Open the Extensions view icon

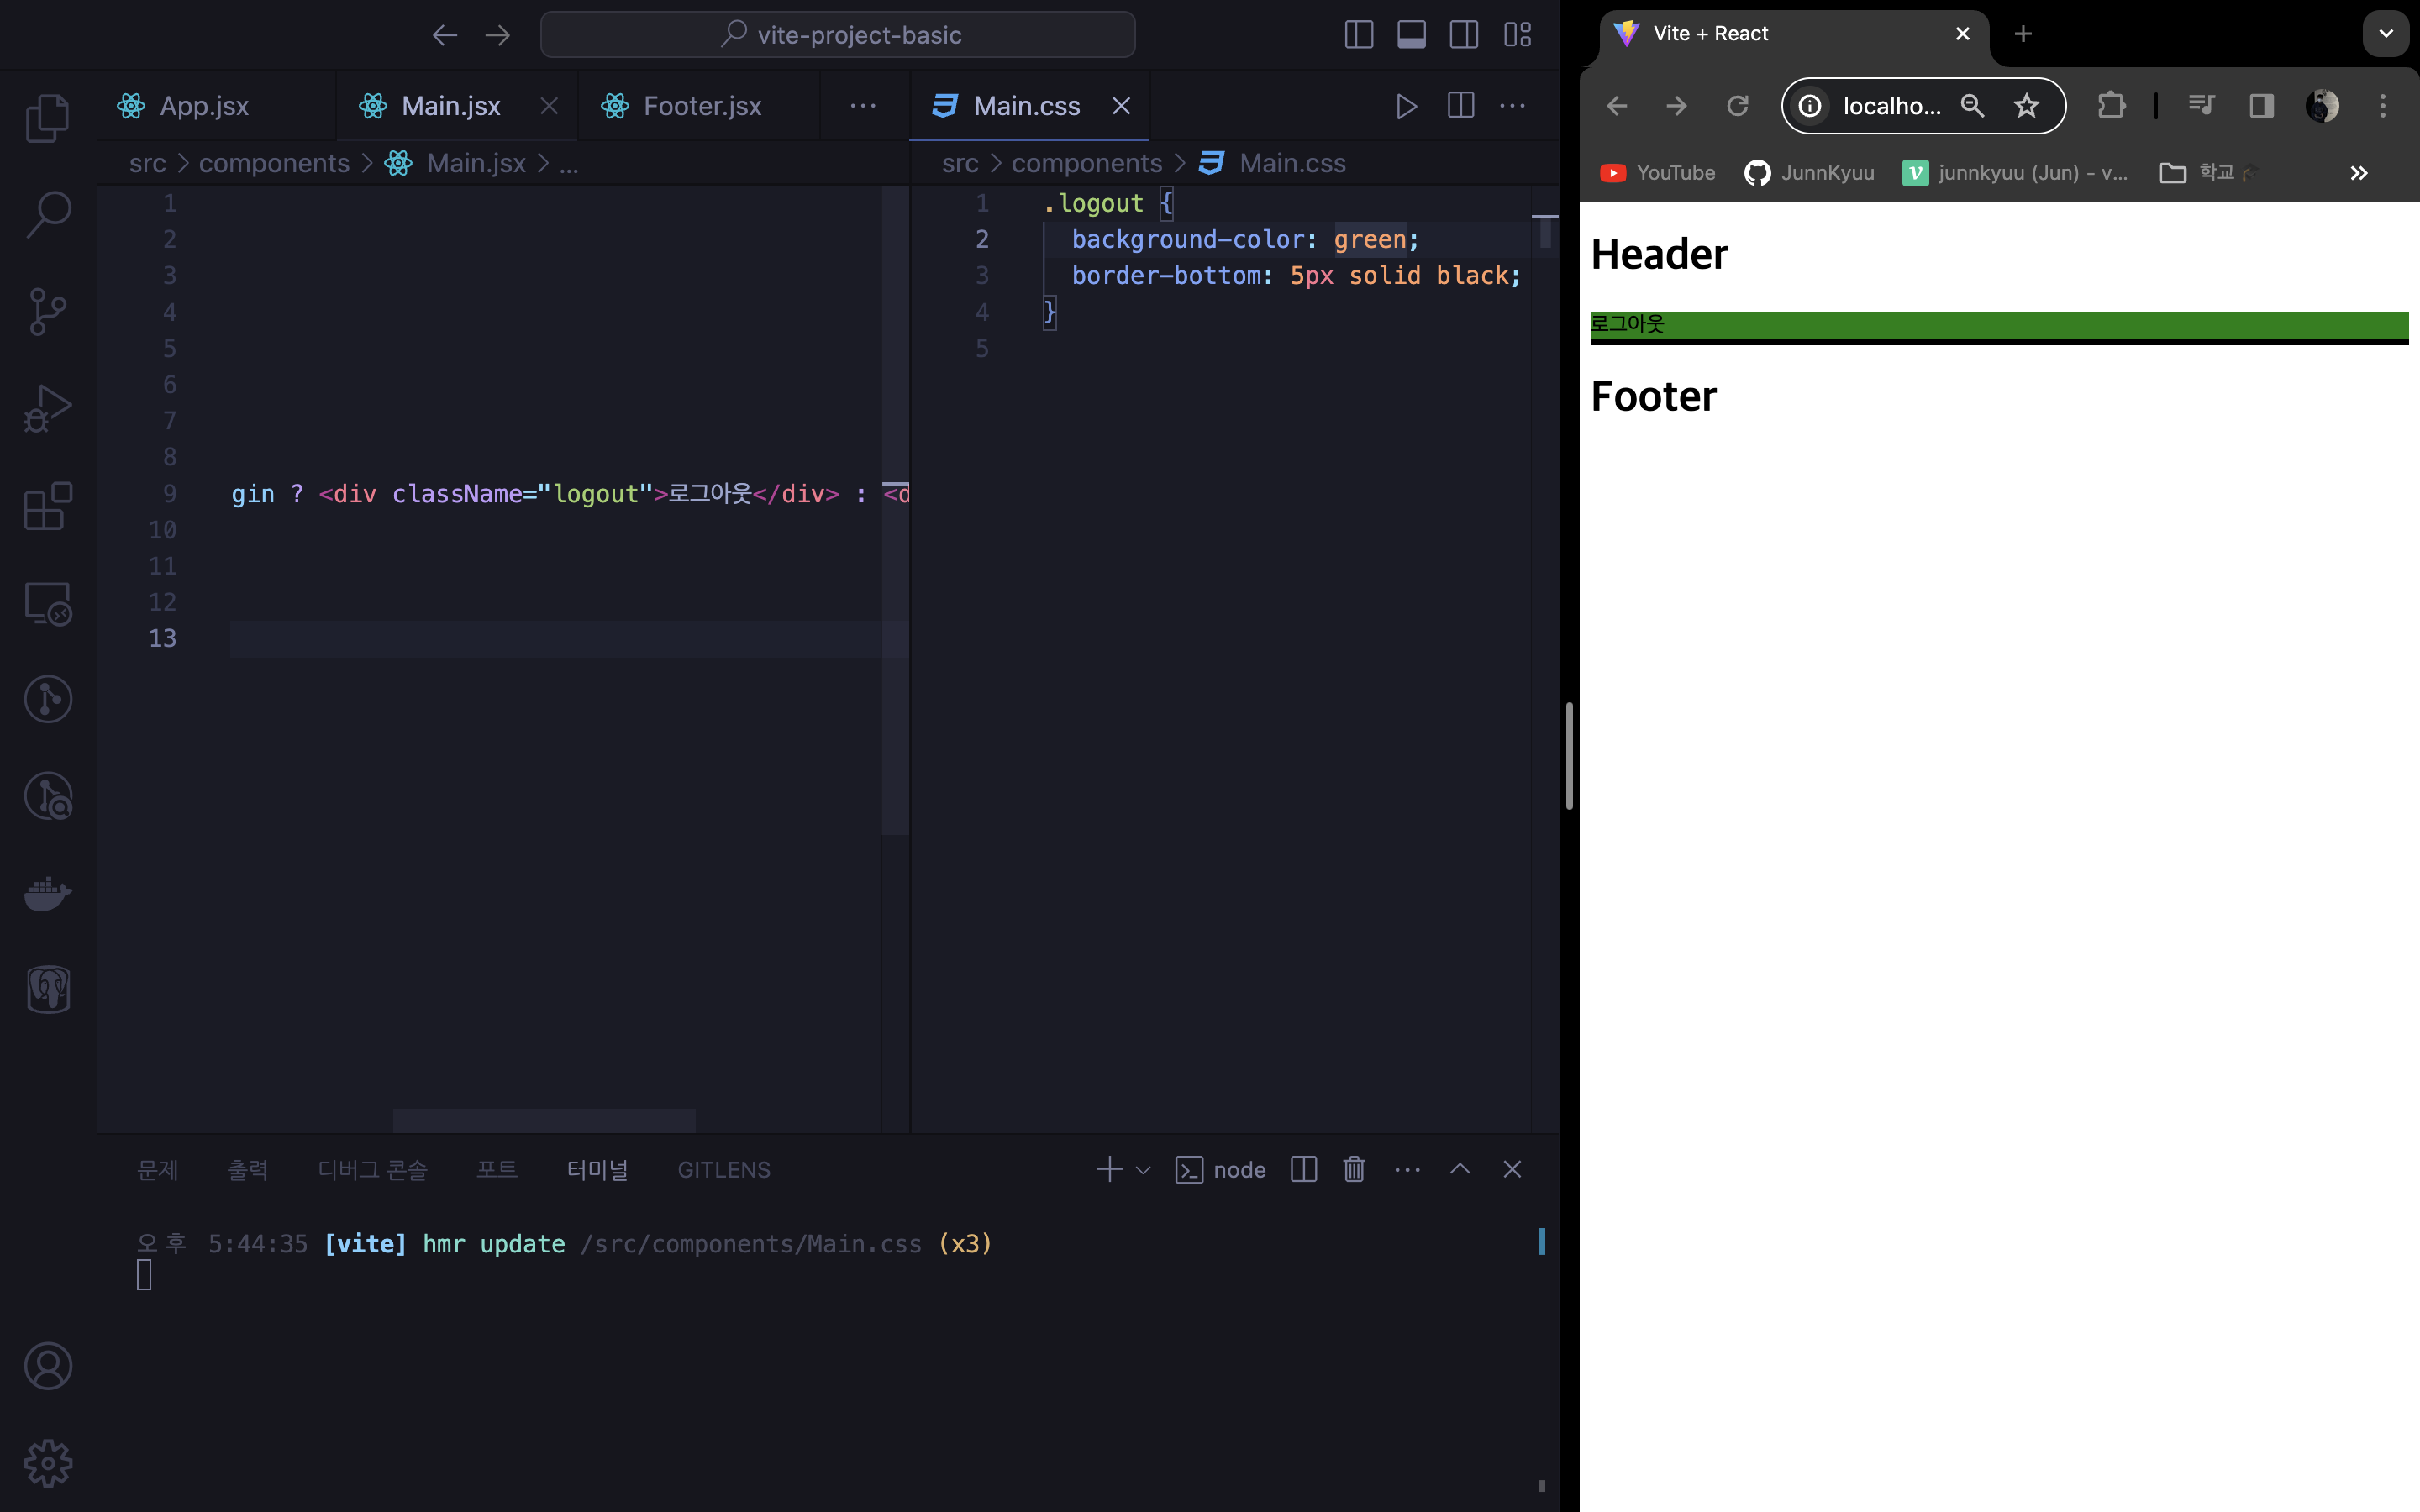[47, 506]
